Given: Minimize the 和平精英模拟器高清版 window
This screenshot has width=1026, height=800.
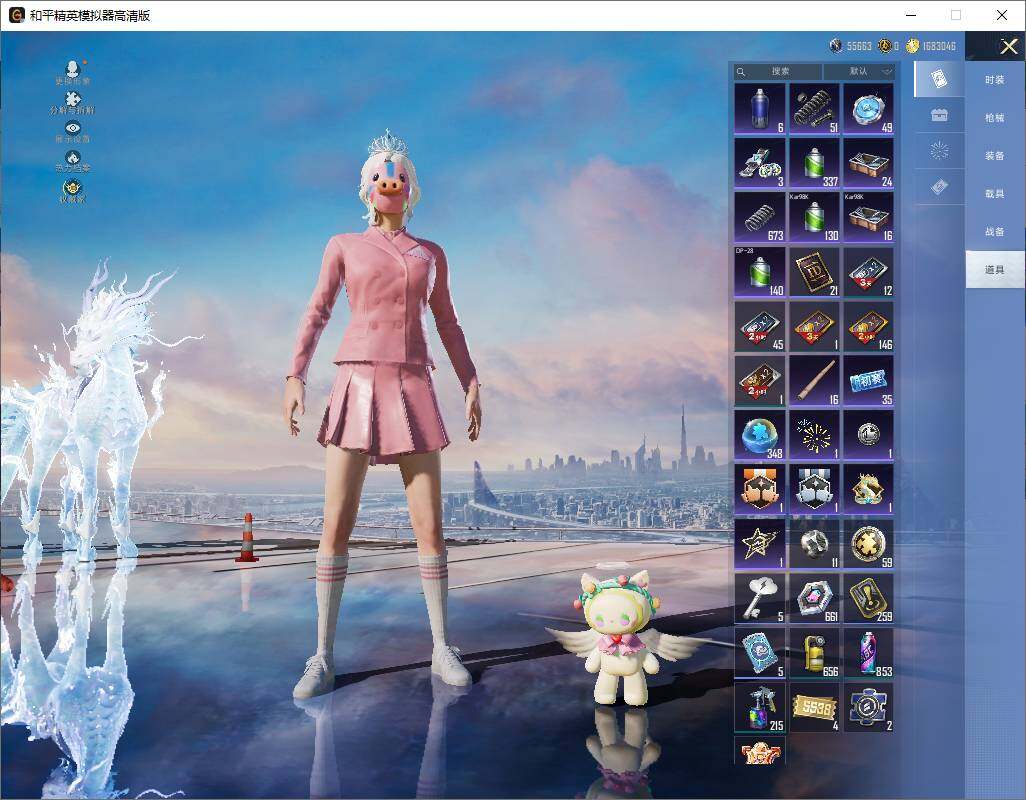Looking at the screenshot, I should 911,15.
